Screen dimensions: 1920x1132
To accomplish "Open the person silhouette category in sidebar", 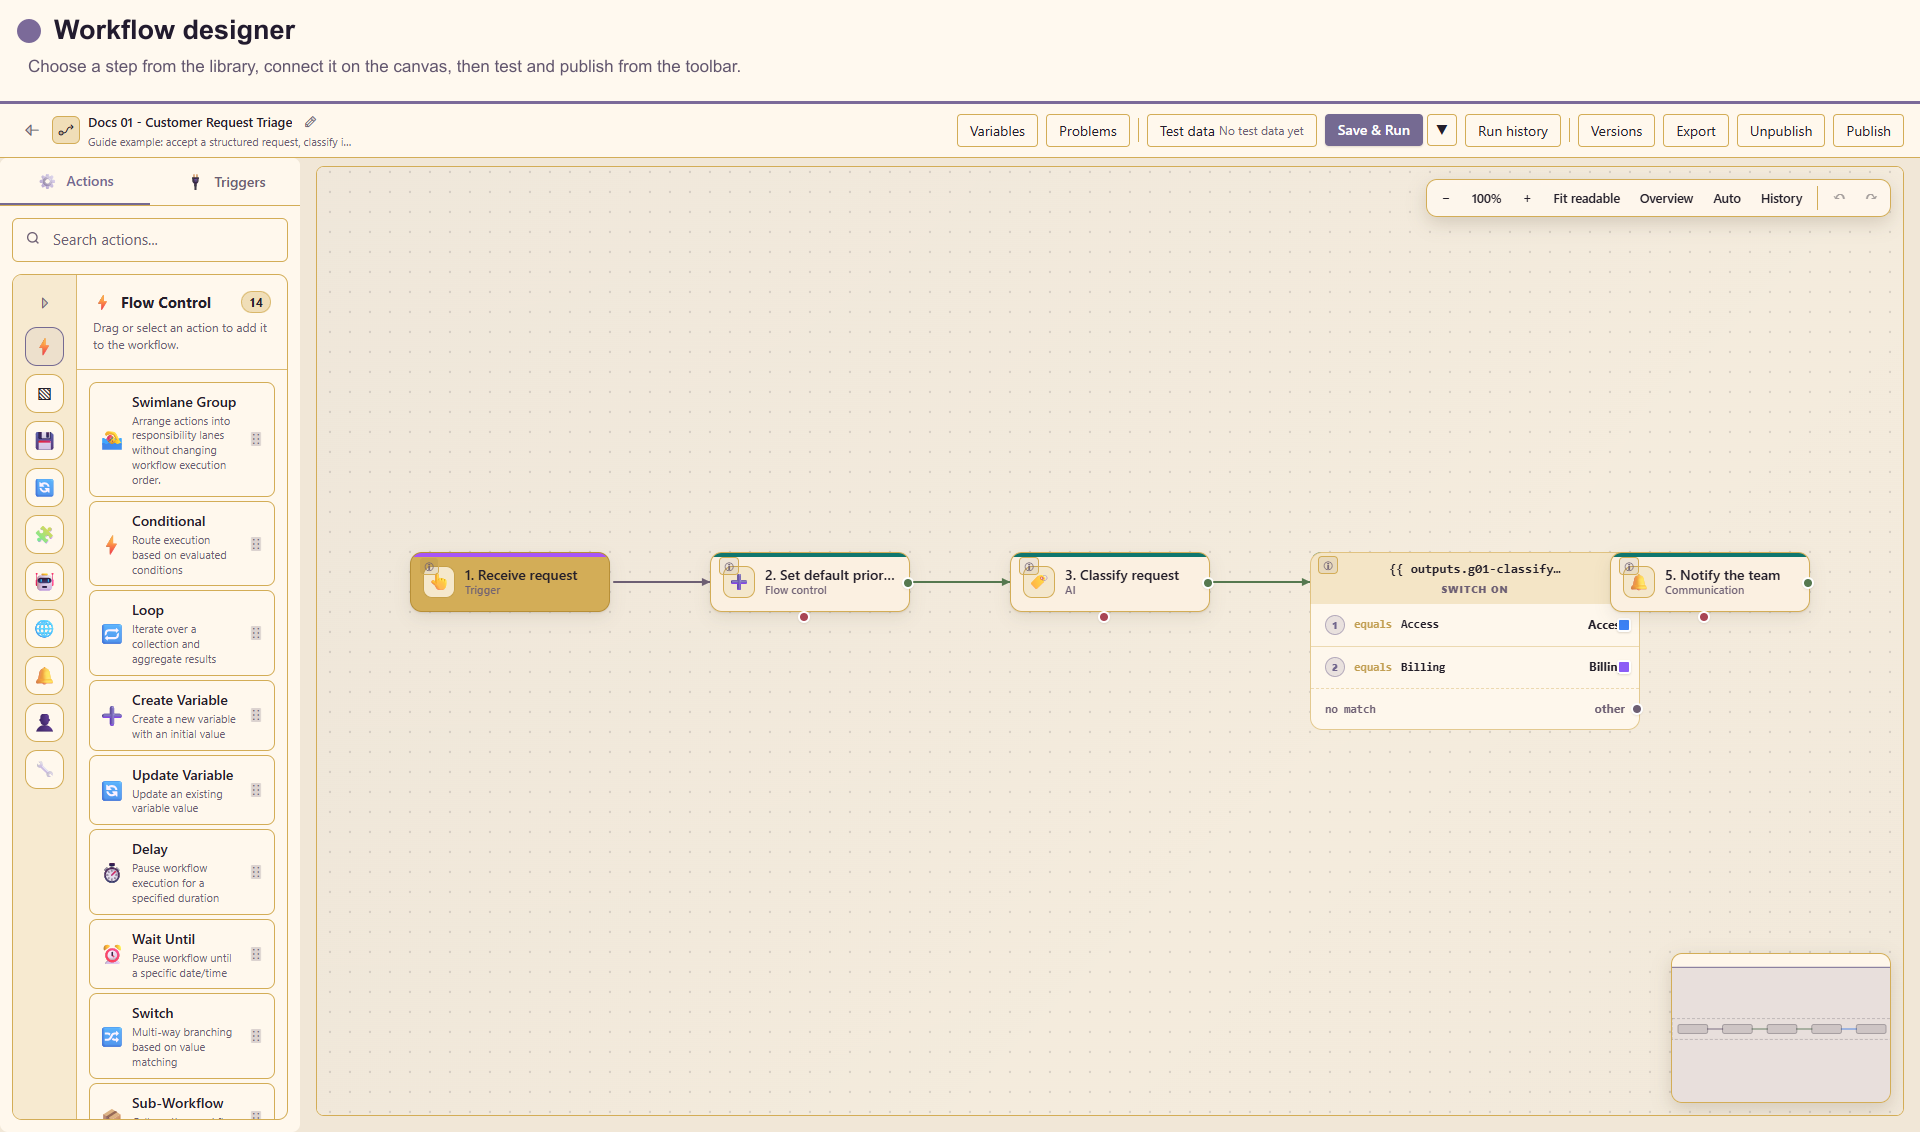I will pyautogui.click(x=44, y=723).
